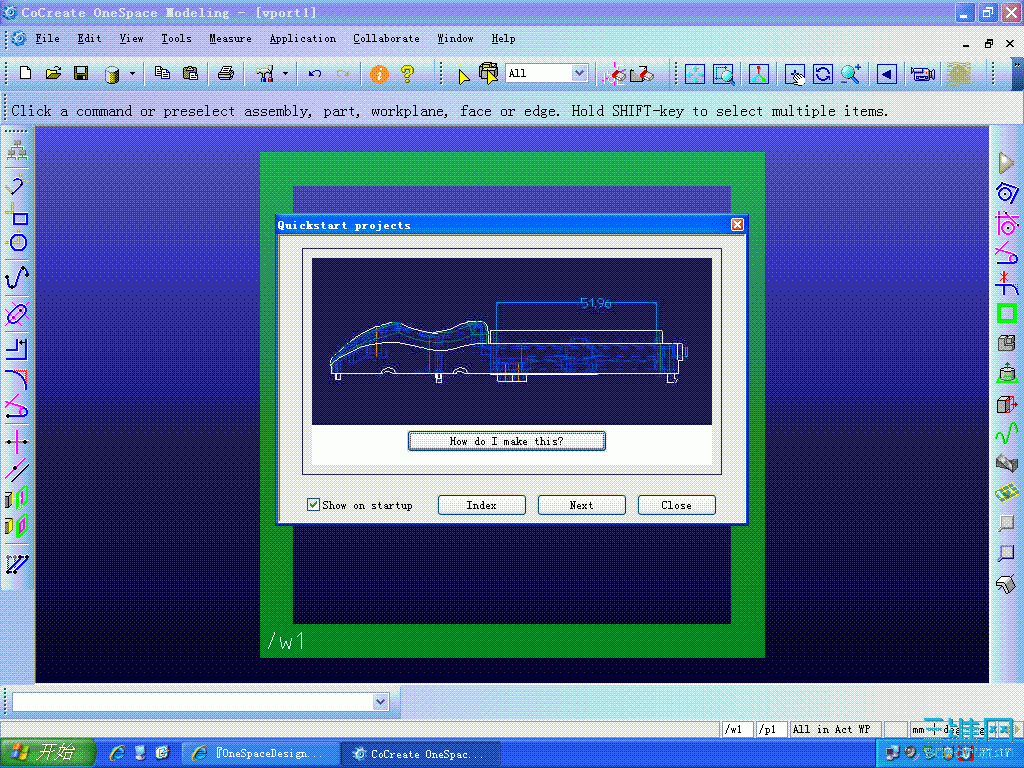Open the Edit menu
The height and width of the screenshot is (768, 1024).
point(89,39)
